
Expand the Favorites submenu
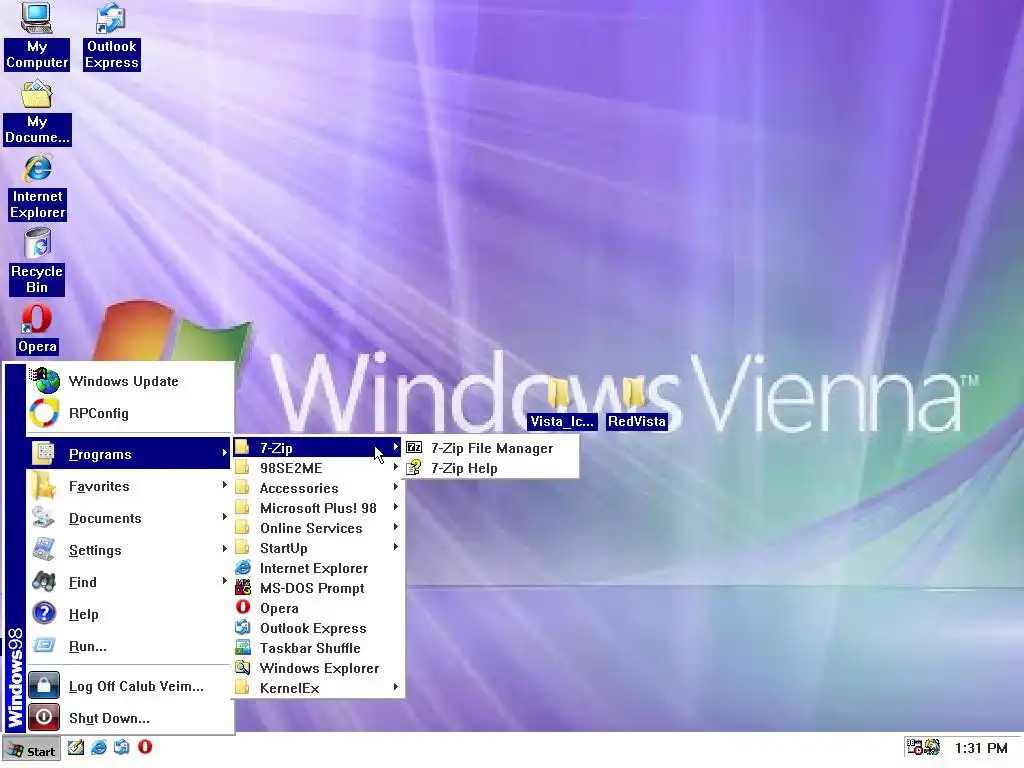point(129,486)
